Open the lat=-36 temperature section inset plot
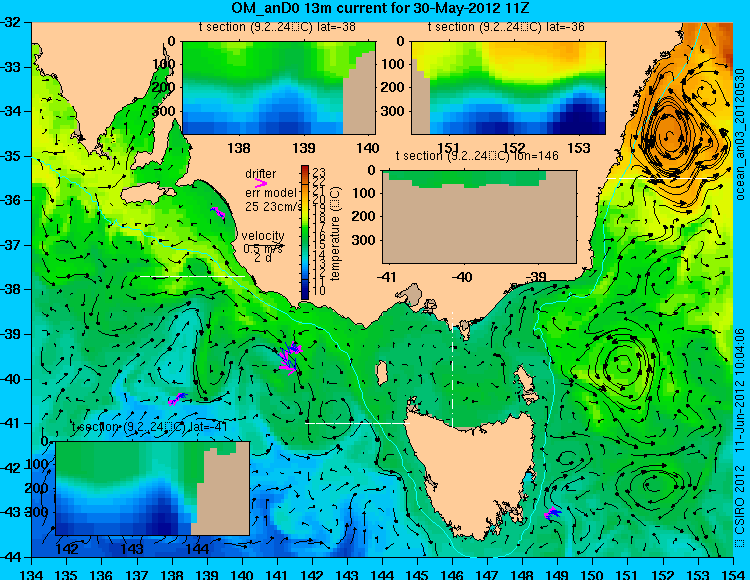The height and width of the screenshot is (580, 750). point(508,88)
